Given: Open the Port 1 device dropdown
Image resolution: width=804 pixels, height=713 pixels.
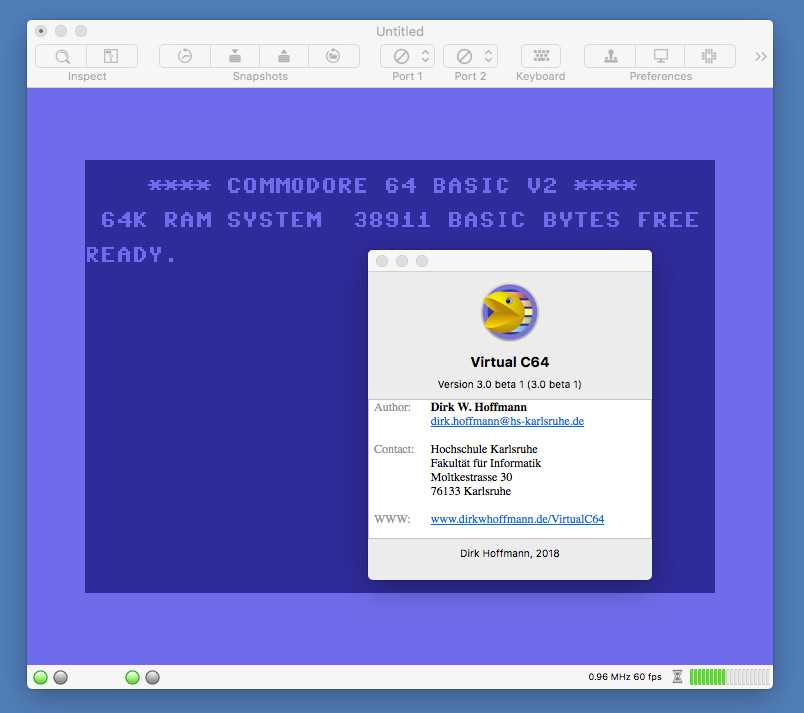Looking at the screenshot, I should 407,56.
